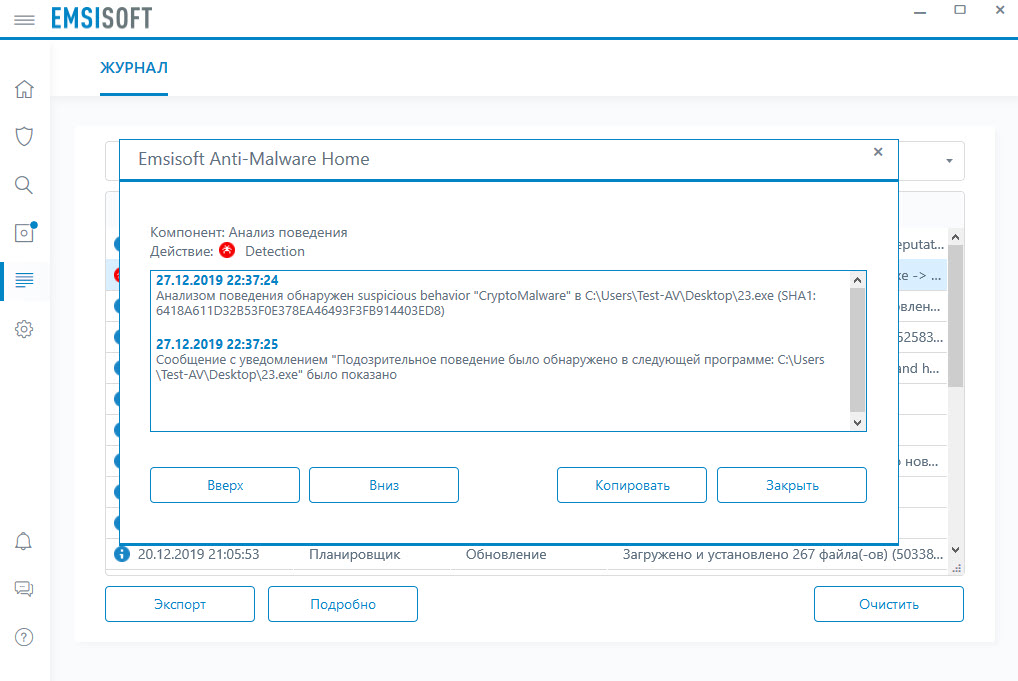Open the hamburger menu next to Emsisoft logo
Viewport: 1018px width, 681px height.
[24, 19]
